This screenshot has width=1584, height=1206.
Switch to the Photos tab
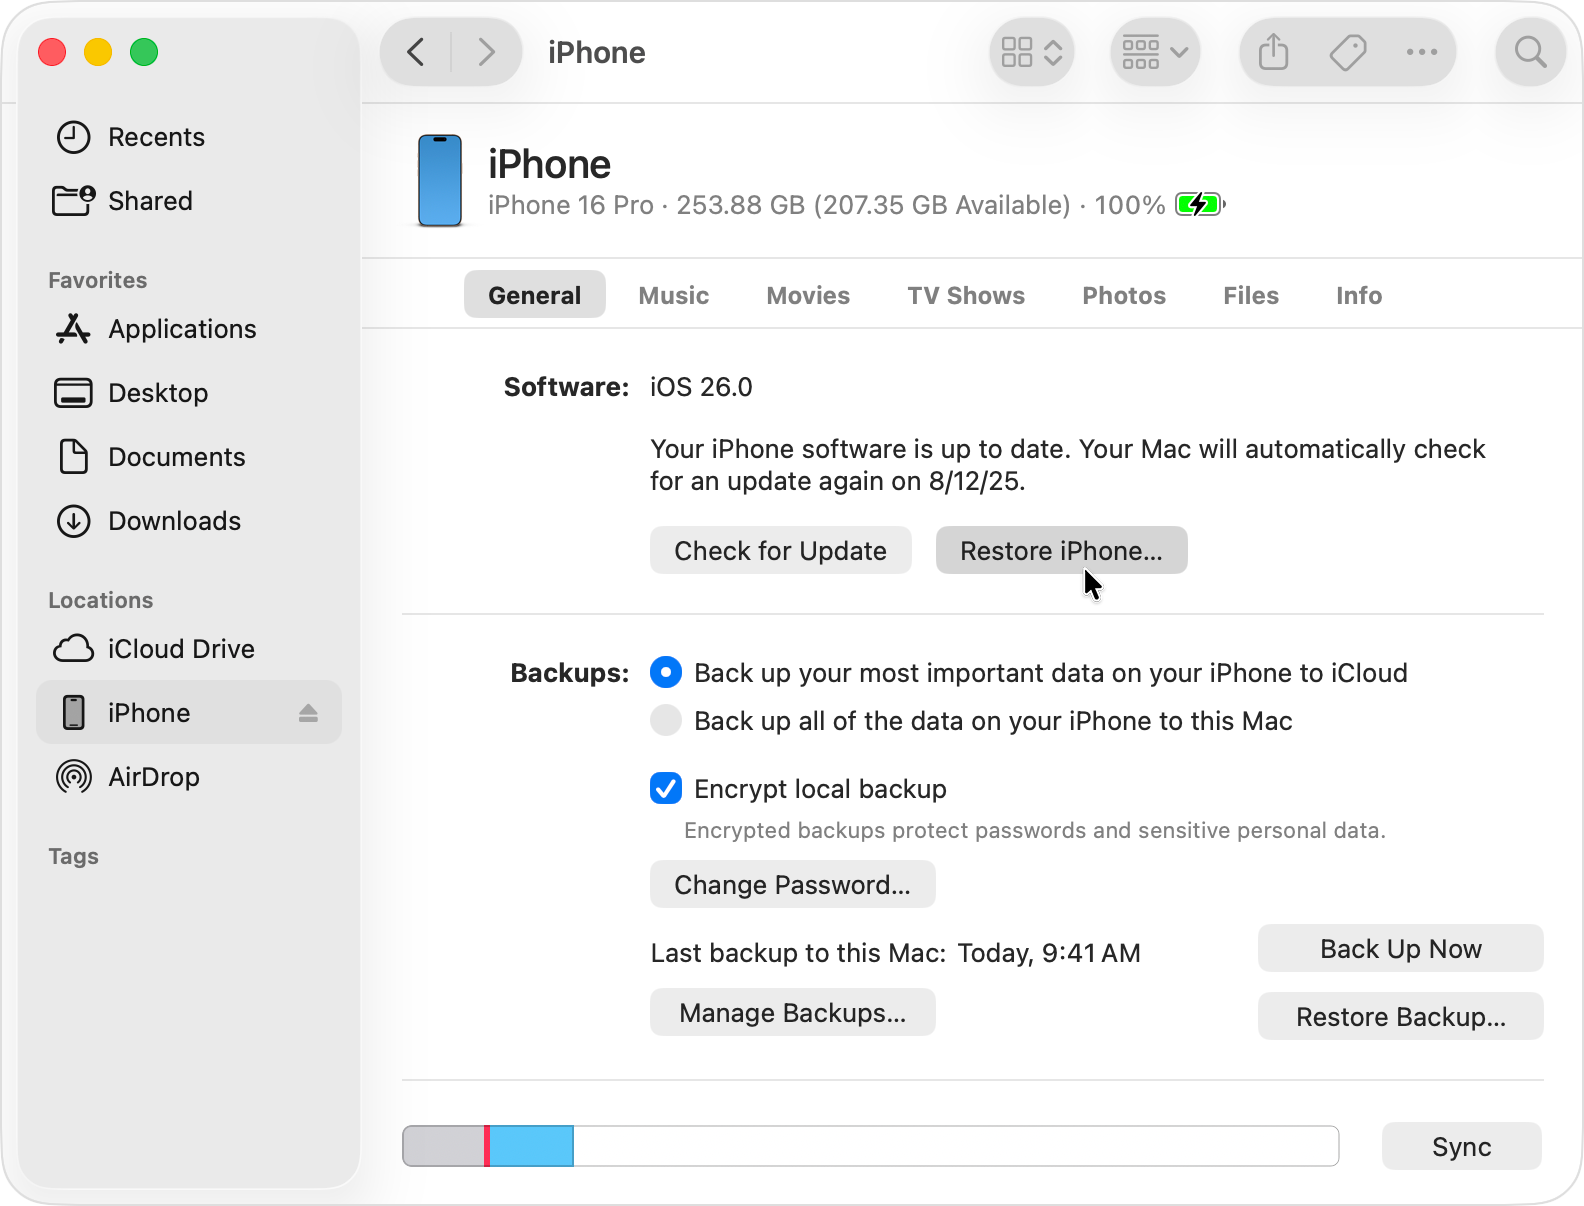pos(1124,295)
